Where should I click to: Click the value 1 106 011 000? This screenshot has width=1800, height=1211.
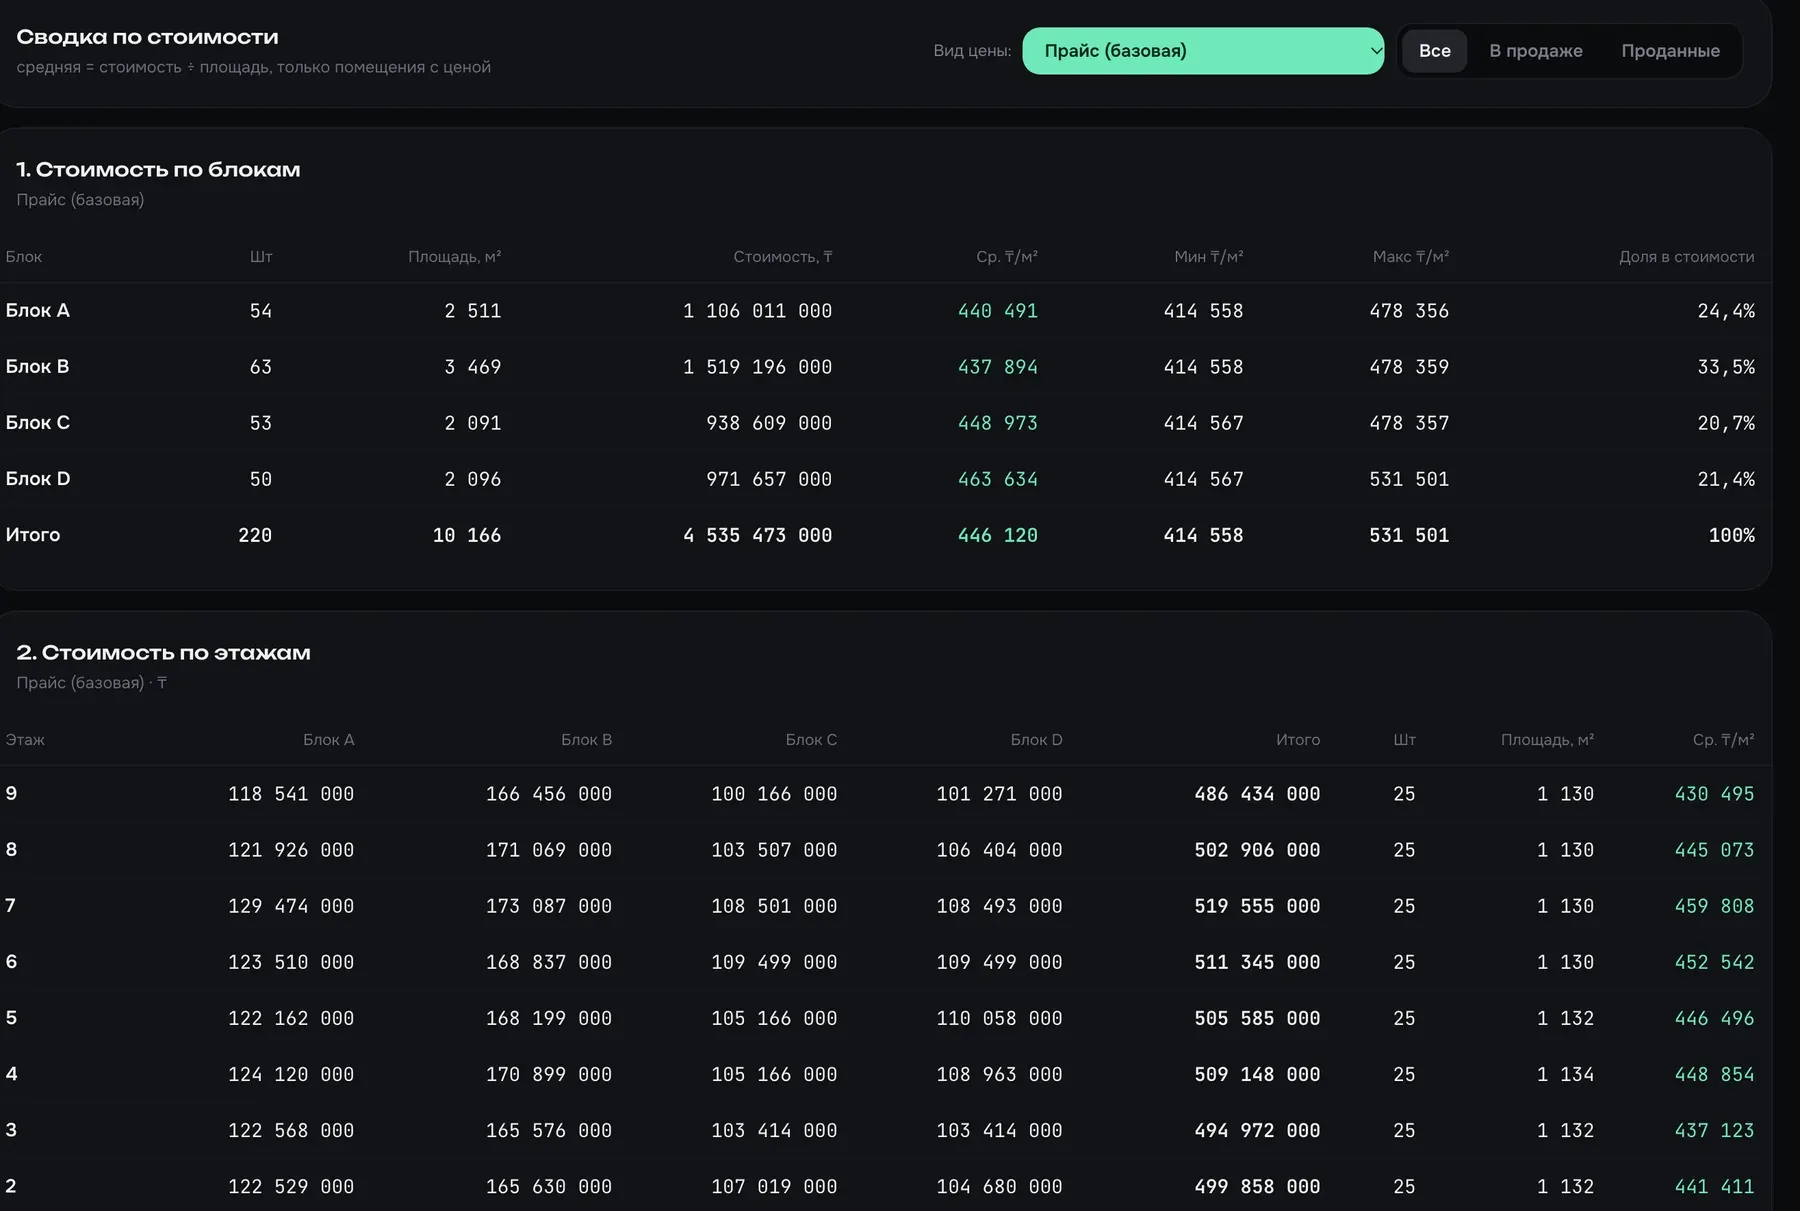tap(757, 311)
